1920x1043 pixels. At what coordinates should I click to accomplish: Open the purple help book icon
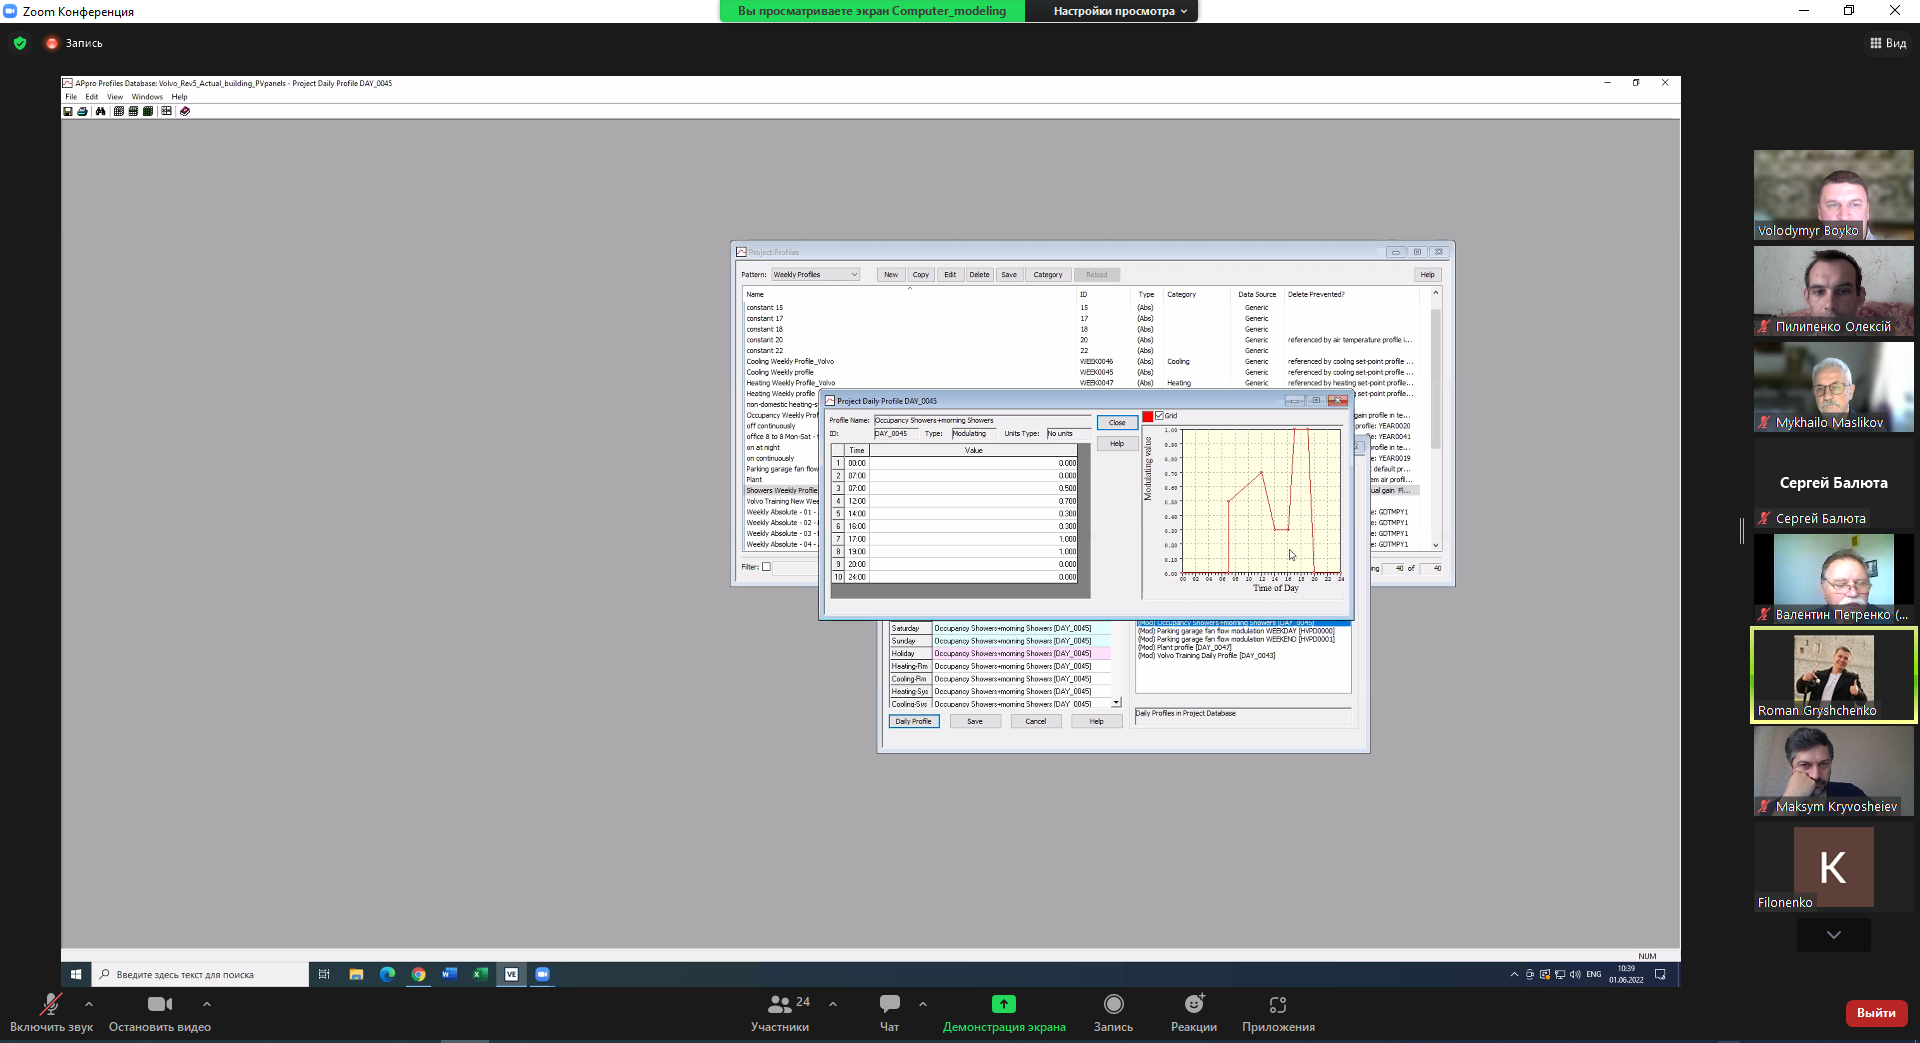185,111
